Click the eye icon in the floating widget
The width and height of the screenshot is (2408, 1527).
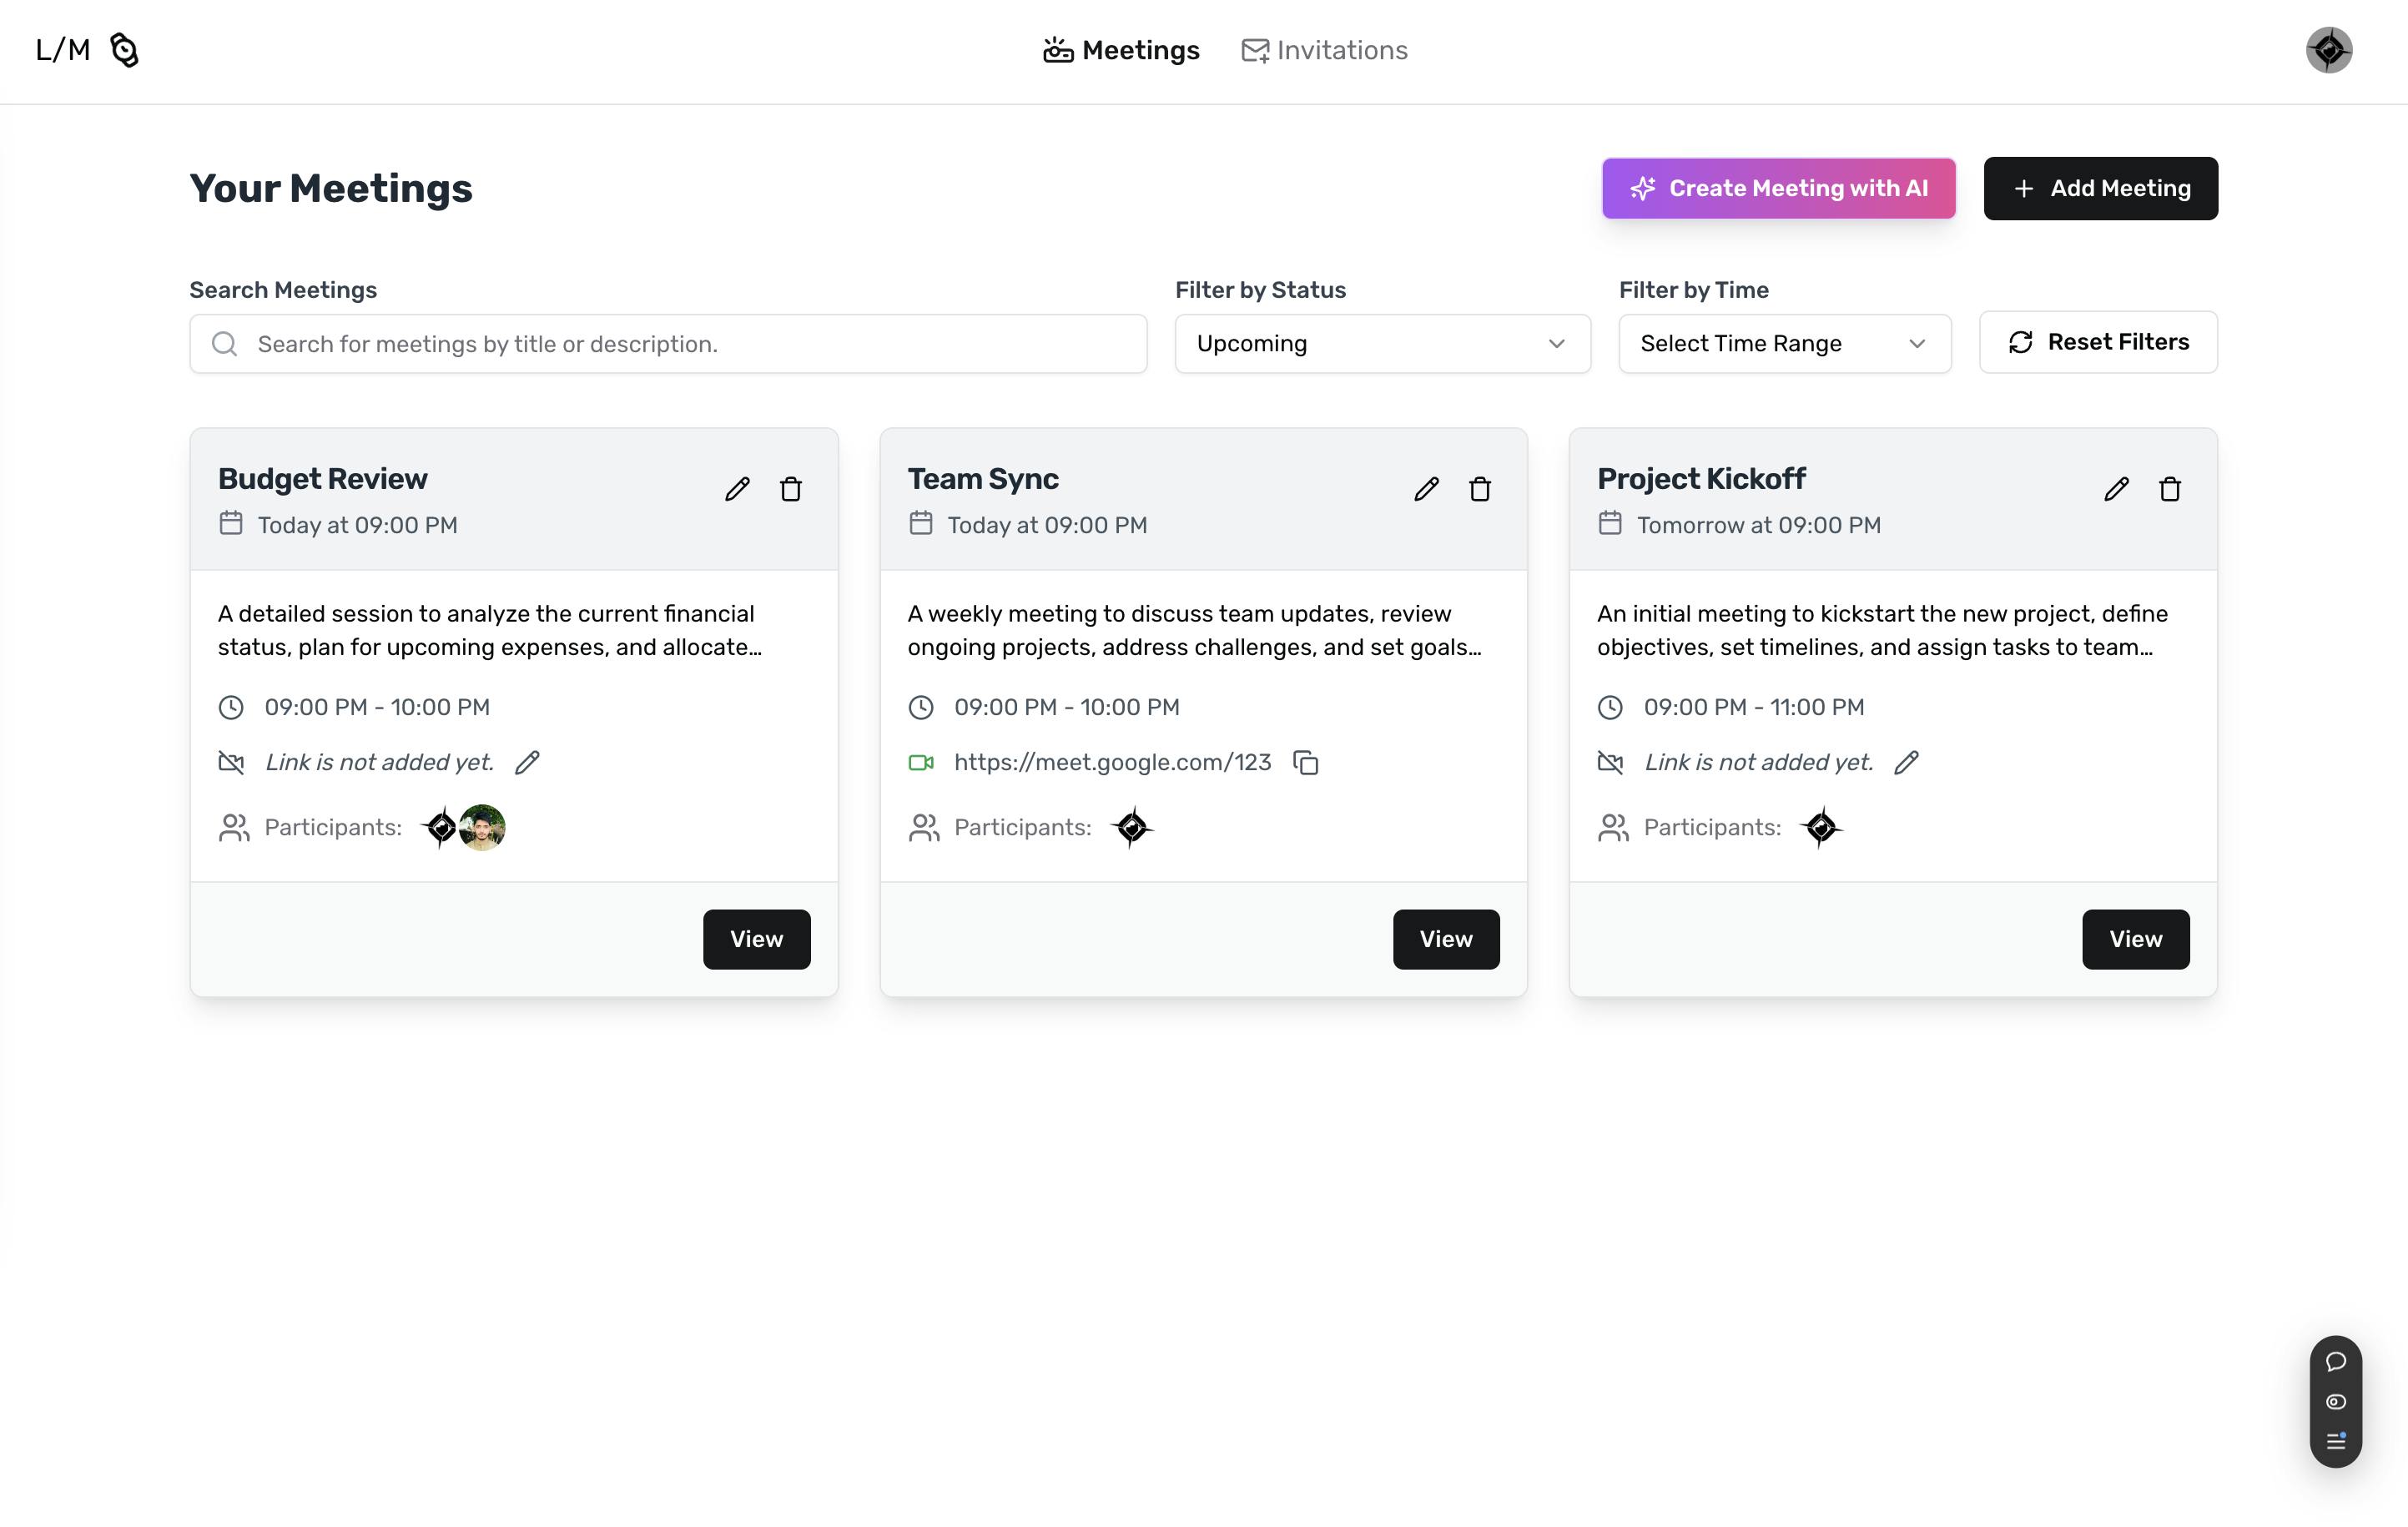[x=2336, y=1402]
